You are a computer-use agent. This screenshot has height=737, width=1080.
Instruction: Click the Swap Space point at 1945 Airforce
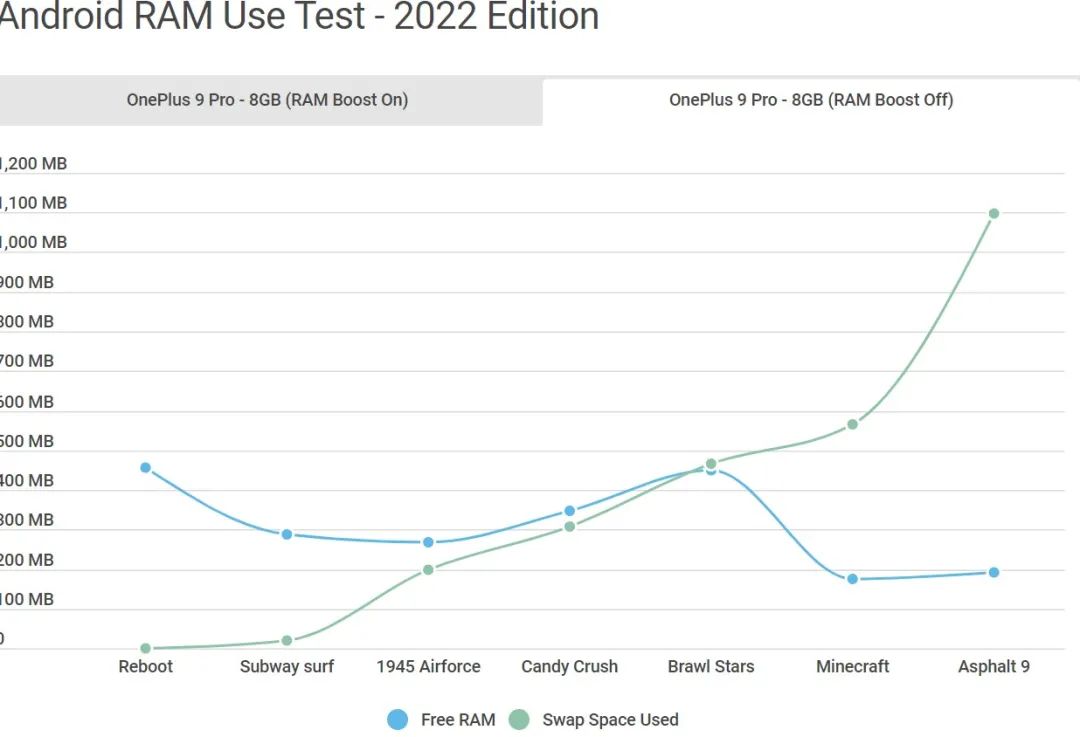[x=428, y=570]
